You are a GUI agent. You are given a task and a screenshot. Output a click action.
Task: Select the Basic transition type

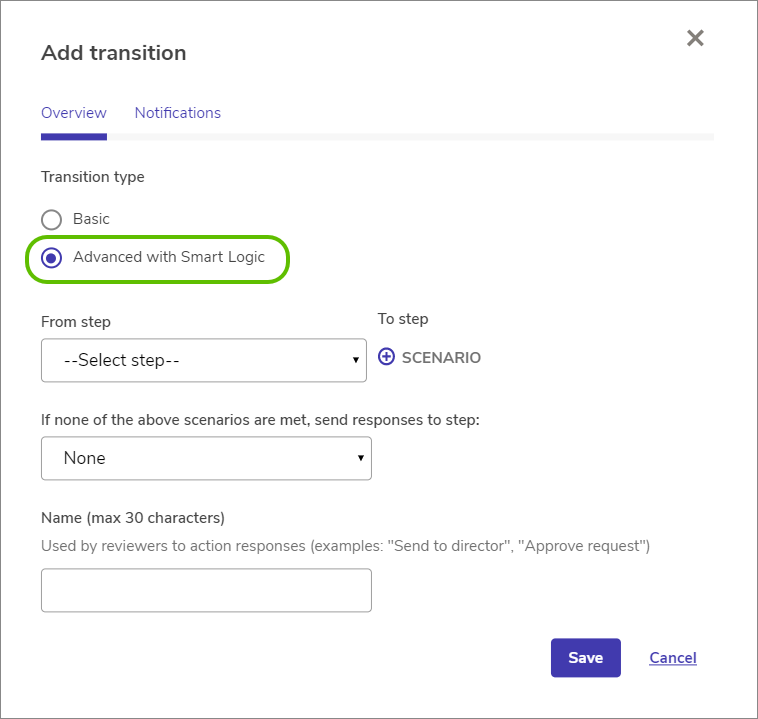[x=51, y=220]
